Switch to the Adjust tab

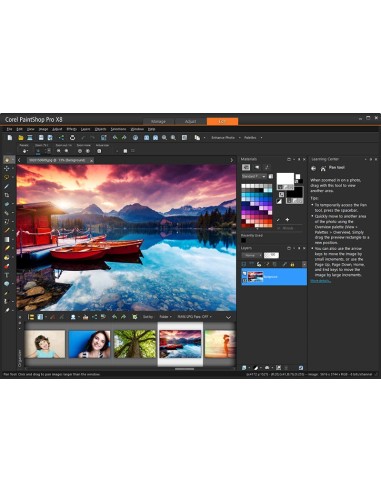click(x=190, y=121)
